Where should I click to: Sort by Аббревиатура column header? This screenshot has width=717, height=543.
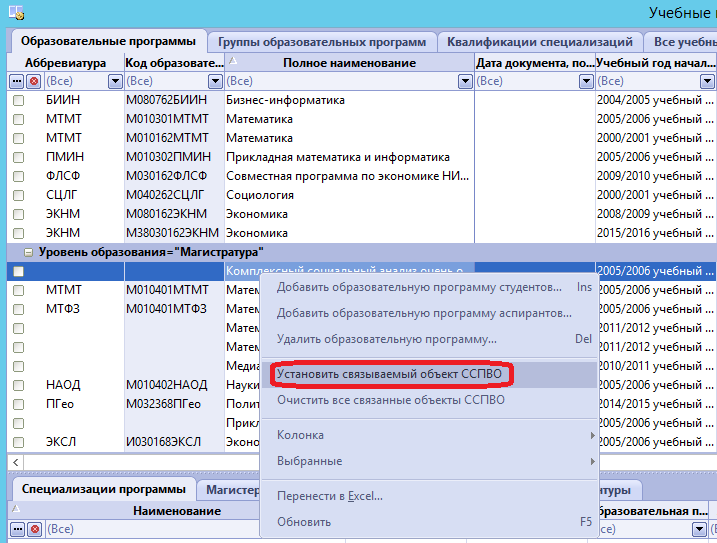[65, 63]
